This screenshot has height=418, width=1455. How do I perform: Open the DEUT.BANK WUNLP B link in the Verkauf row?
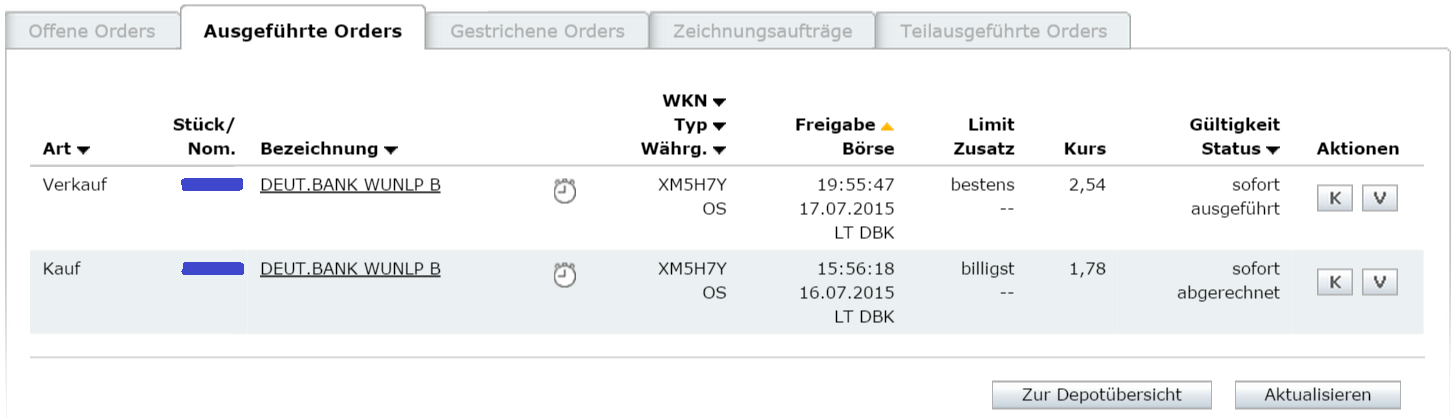tap(350, 185)
